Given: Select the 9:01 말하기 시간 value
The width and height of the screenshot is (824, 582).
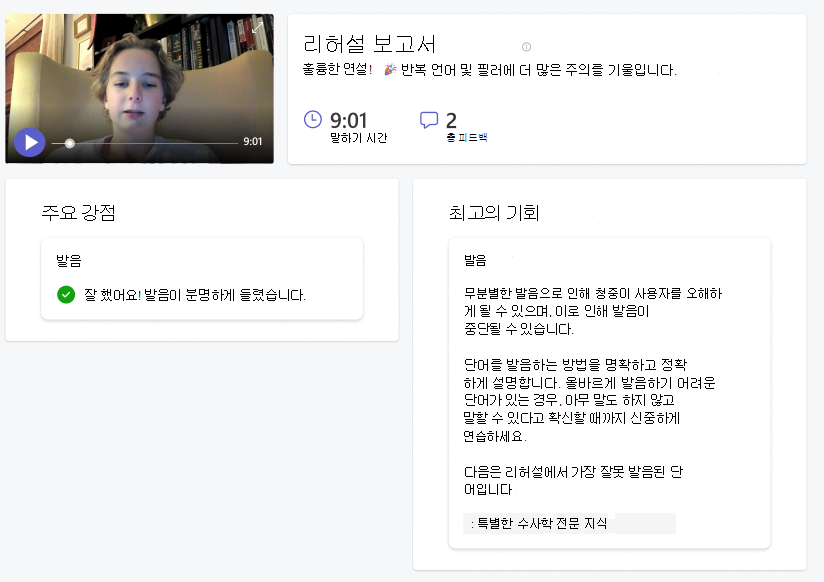Looking at the screenshot, I should (x=348, y=121).
